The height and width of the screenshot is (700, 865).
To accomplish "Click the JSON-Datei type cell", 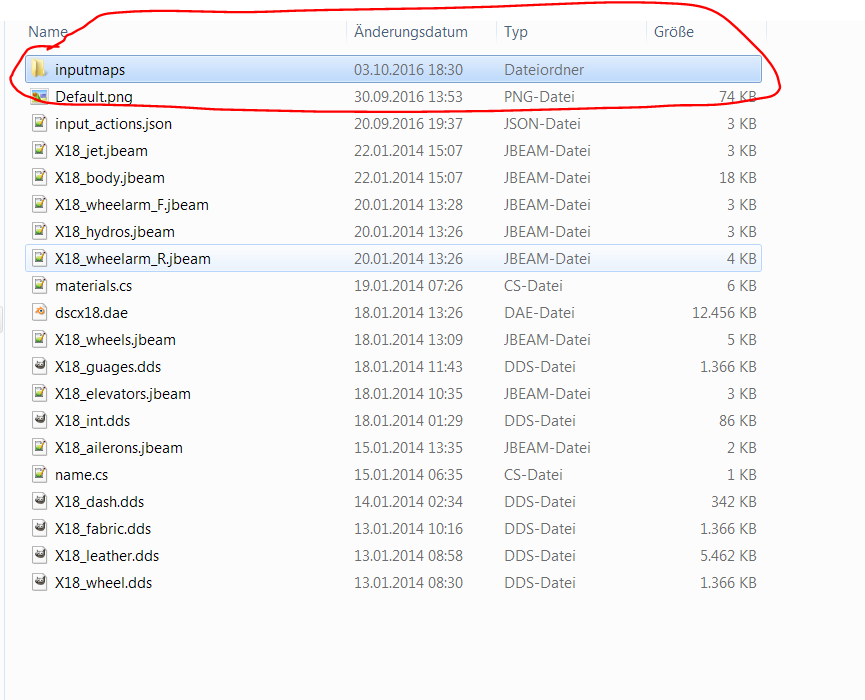I will point(542,124).
